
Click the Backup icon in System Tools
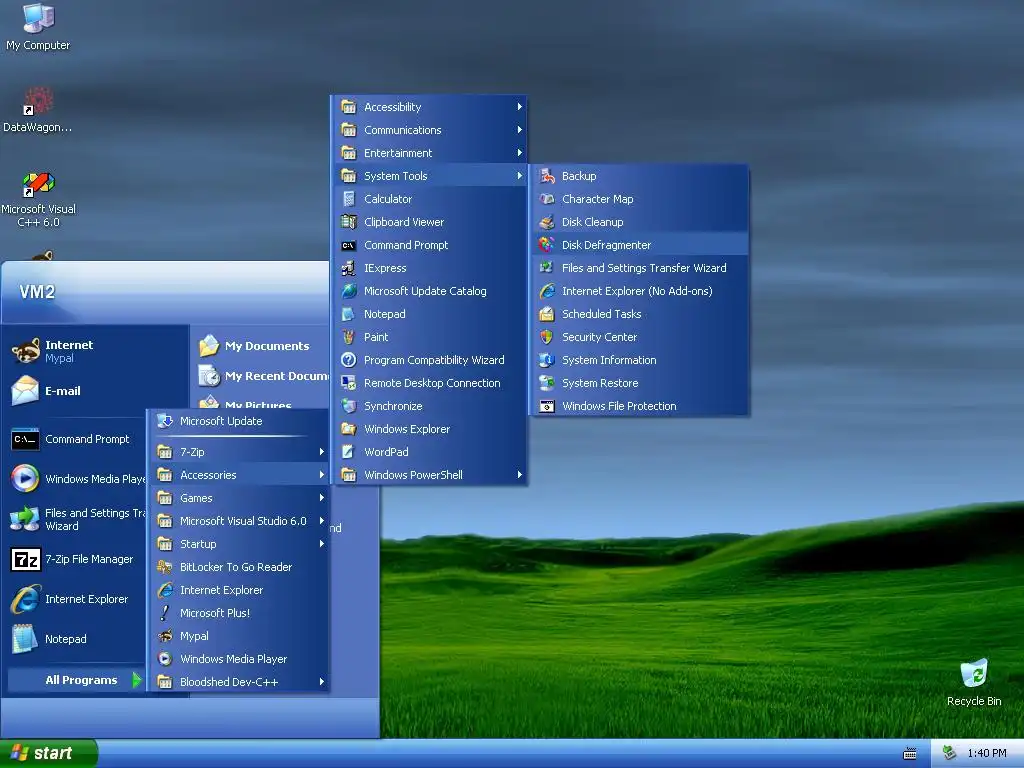(547, 176)
